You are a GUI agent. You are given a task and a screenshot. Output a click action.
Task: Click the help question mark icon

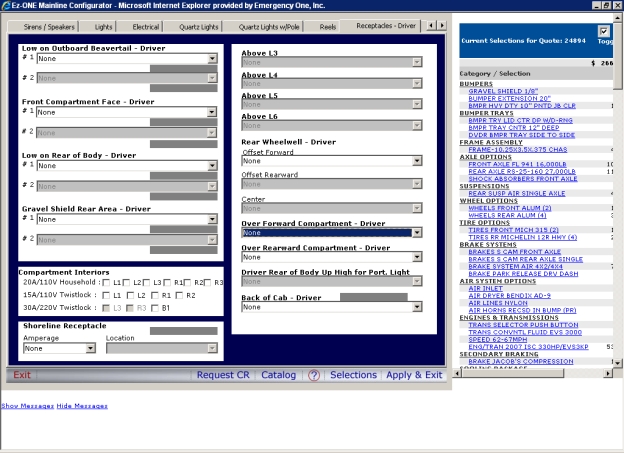coord(314,375)
